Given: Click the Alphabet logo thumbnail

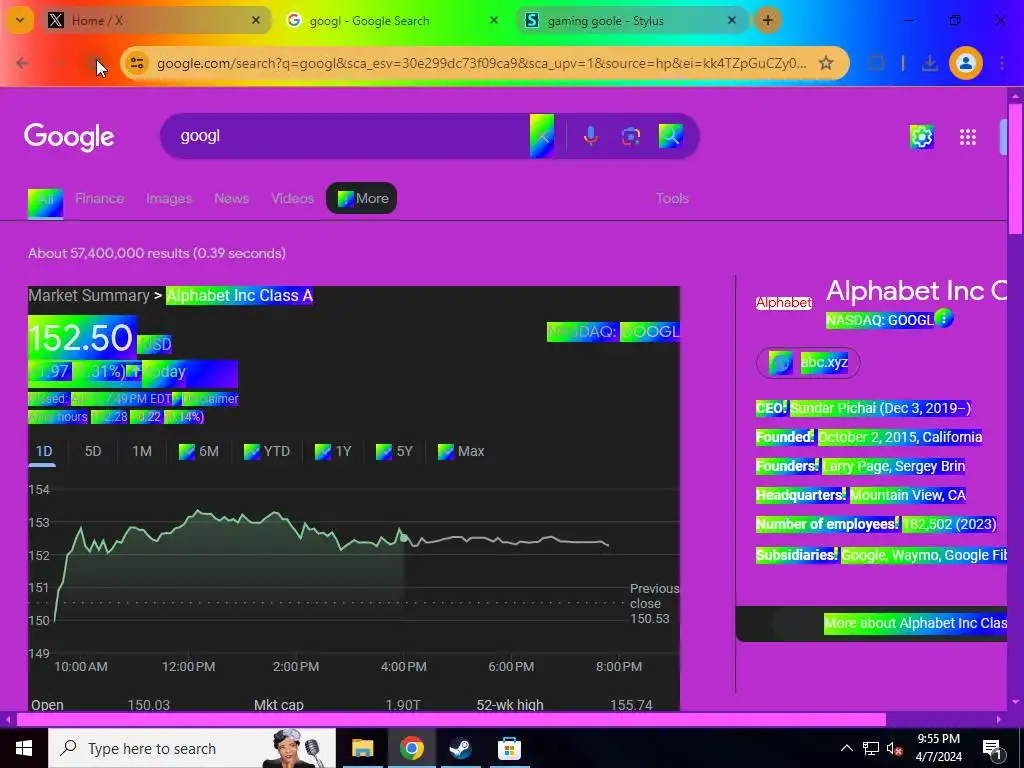Looking at the screenshot, I should [784, 303].
